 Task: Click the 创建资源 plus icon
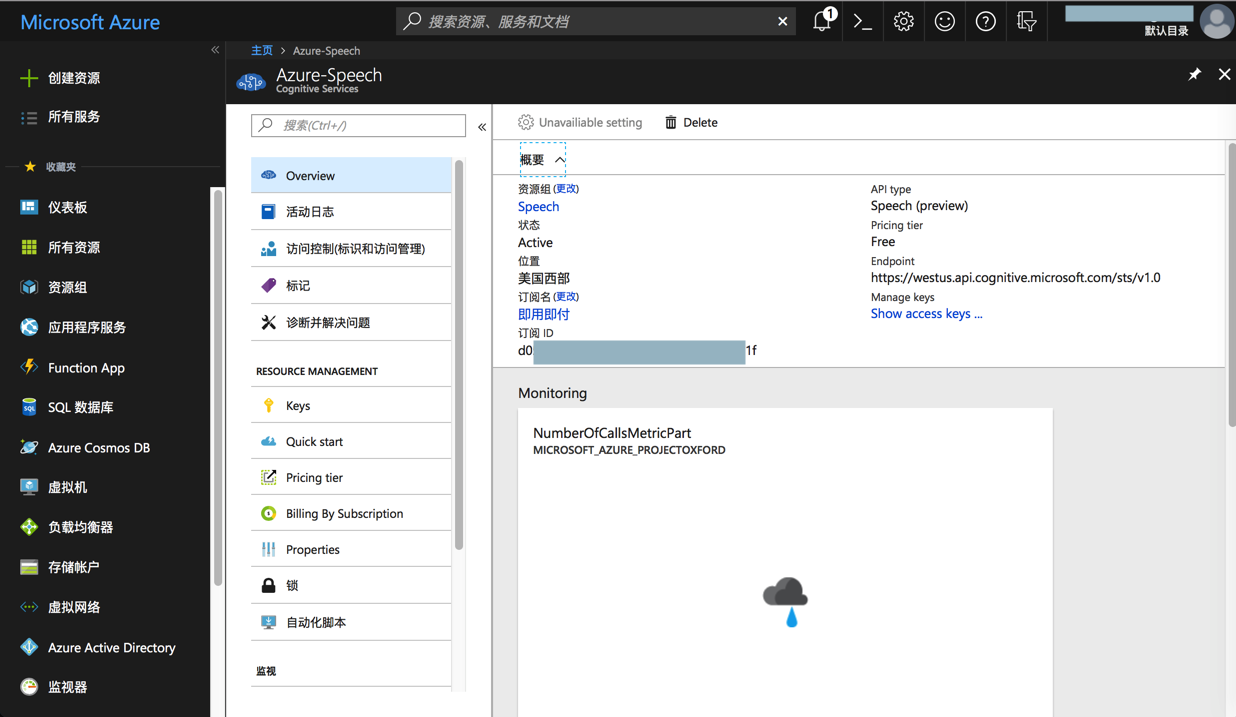[x=29, y=78]
